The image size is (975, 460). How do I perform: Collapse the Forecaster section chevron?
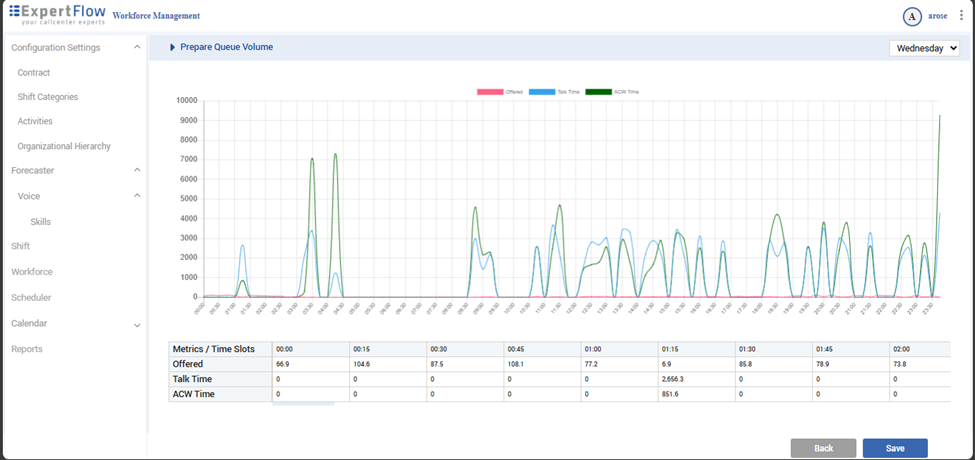coord(137,171)
